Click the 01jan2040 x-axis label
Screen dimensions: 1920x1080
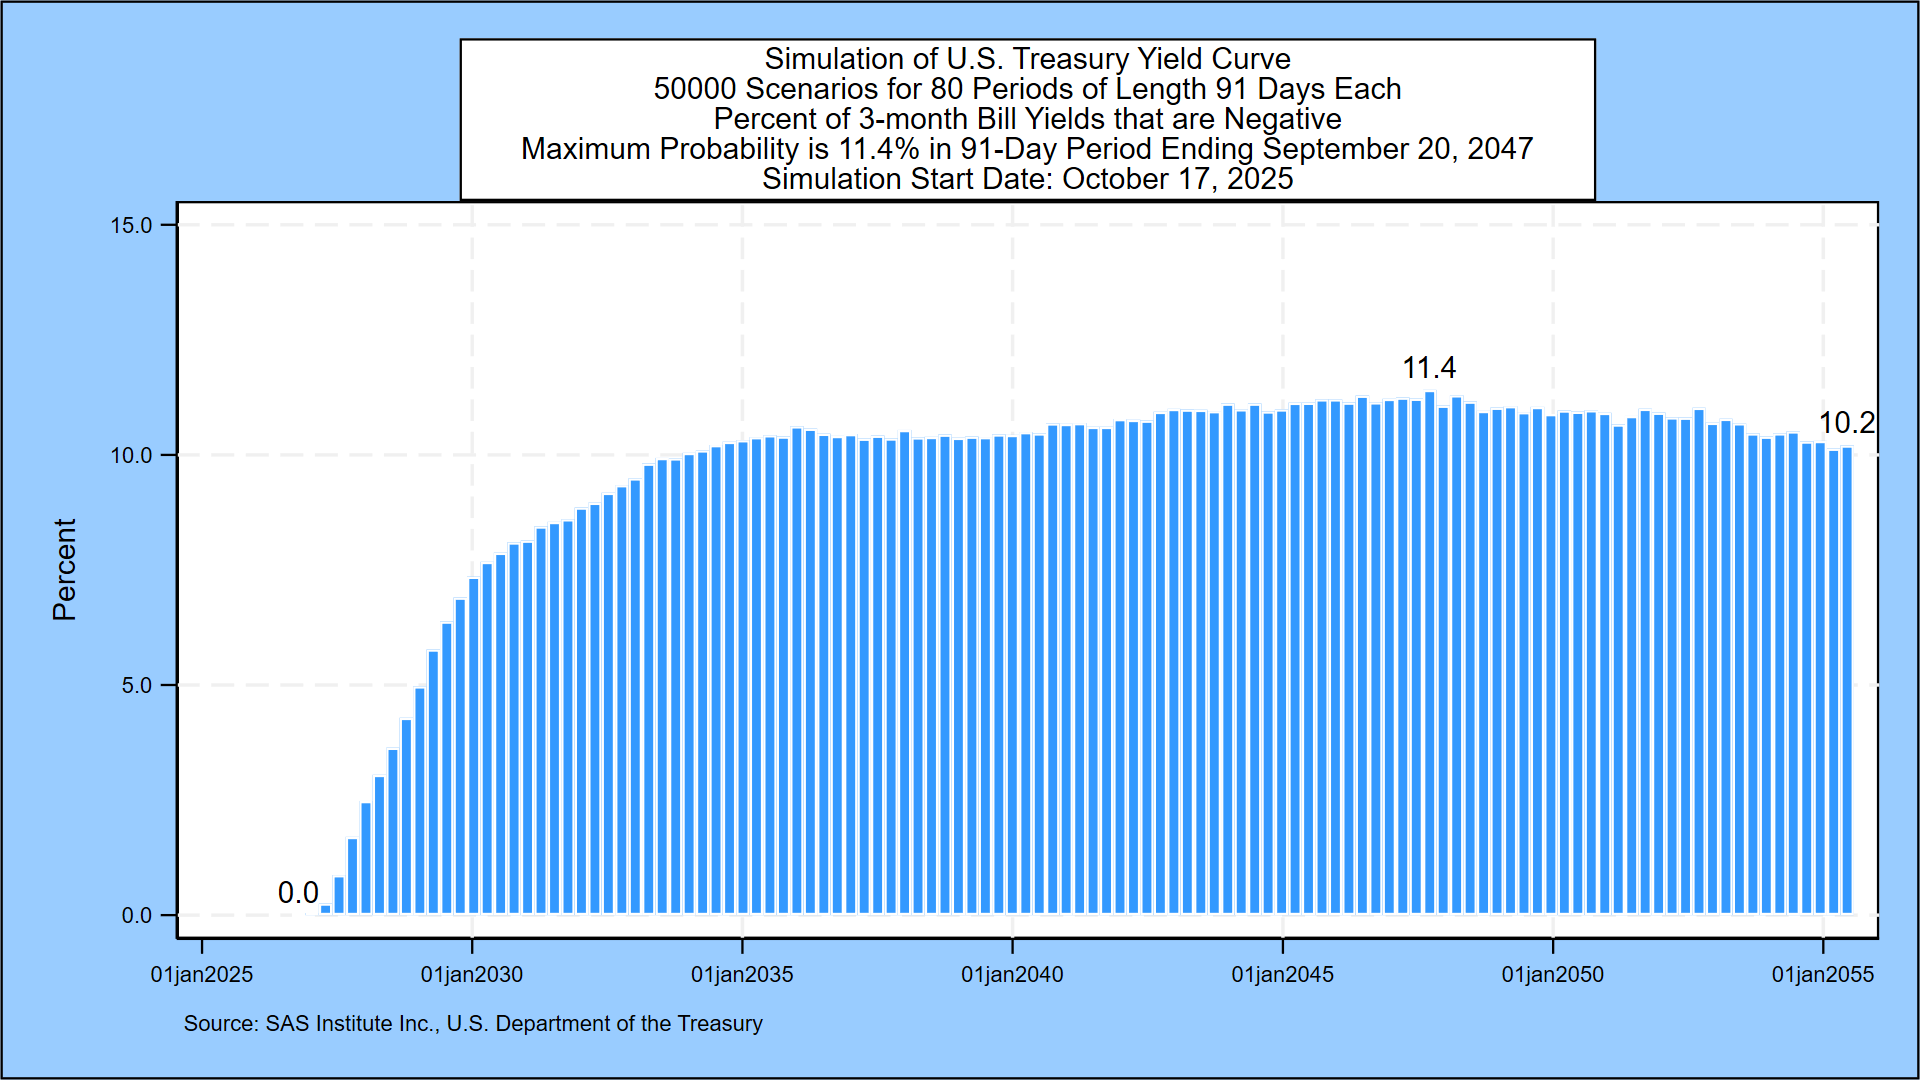(1012, 974)
